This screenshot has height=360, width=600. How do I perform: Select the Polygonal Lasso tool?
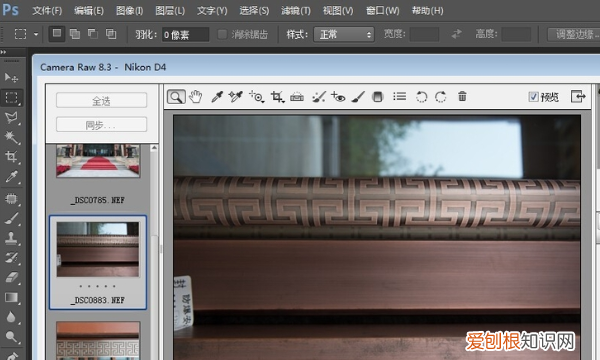click(11, 118)
